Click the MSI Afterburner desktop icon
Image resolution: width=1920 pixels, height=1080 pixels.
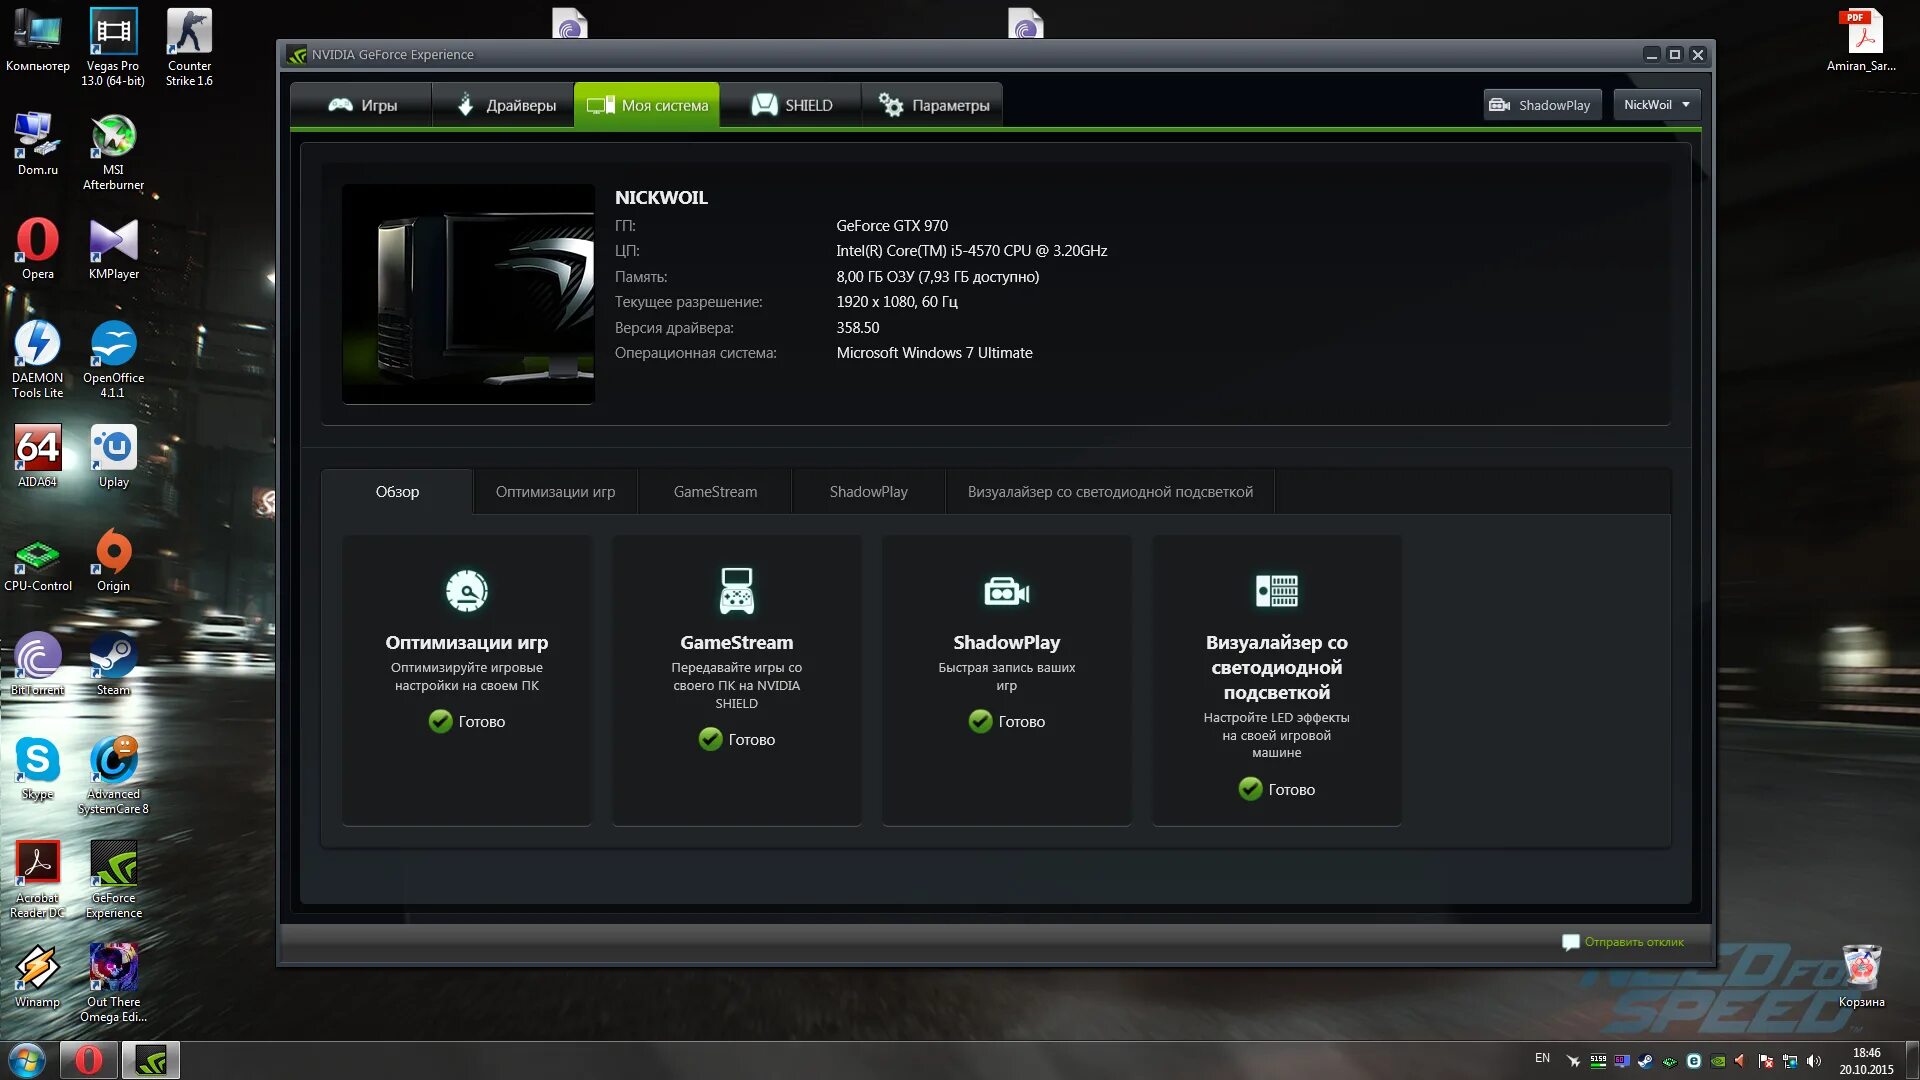[113, 151]
